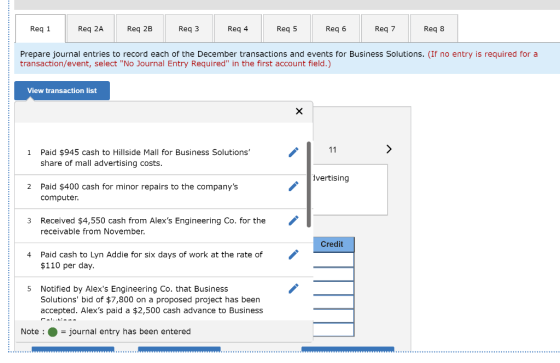Click the transaction list scrollbar
This screenshot has width=560, height=363.
pyautogui.click(x=309, y=184)
